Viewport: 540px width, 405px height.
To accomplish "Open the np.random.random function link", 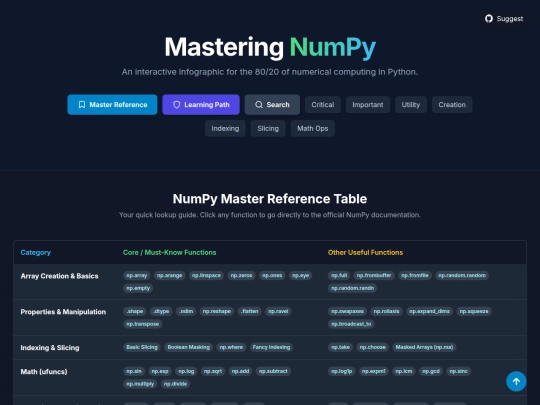I will (x=462, y=276).
